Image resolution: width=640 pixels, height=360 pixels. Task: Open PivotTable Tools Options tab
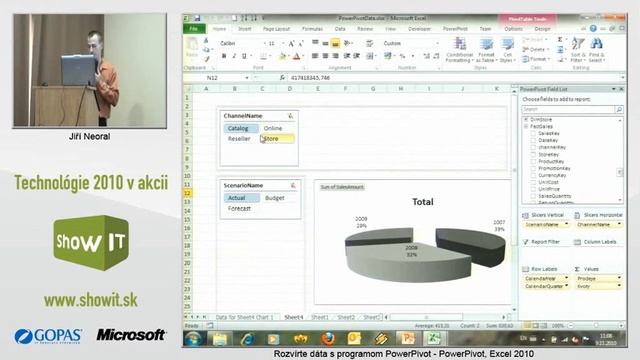pyautogui.click(x=513, y=29)
